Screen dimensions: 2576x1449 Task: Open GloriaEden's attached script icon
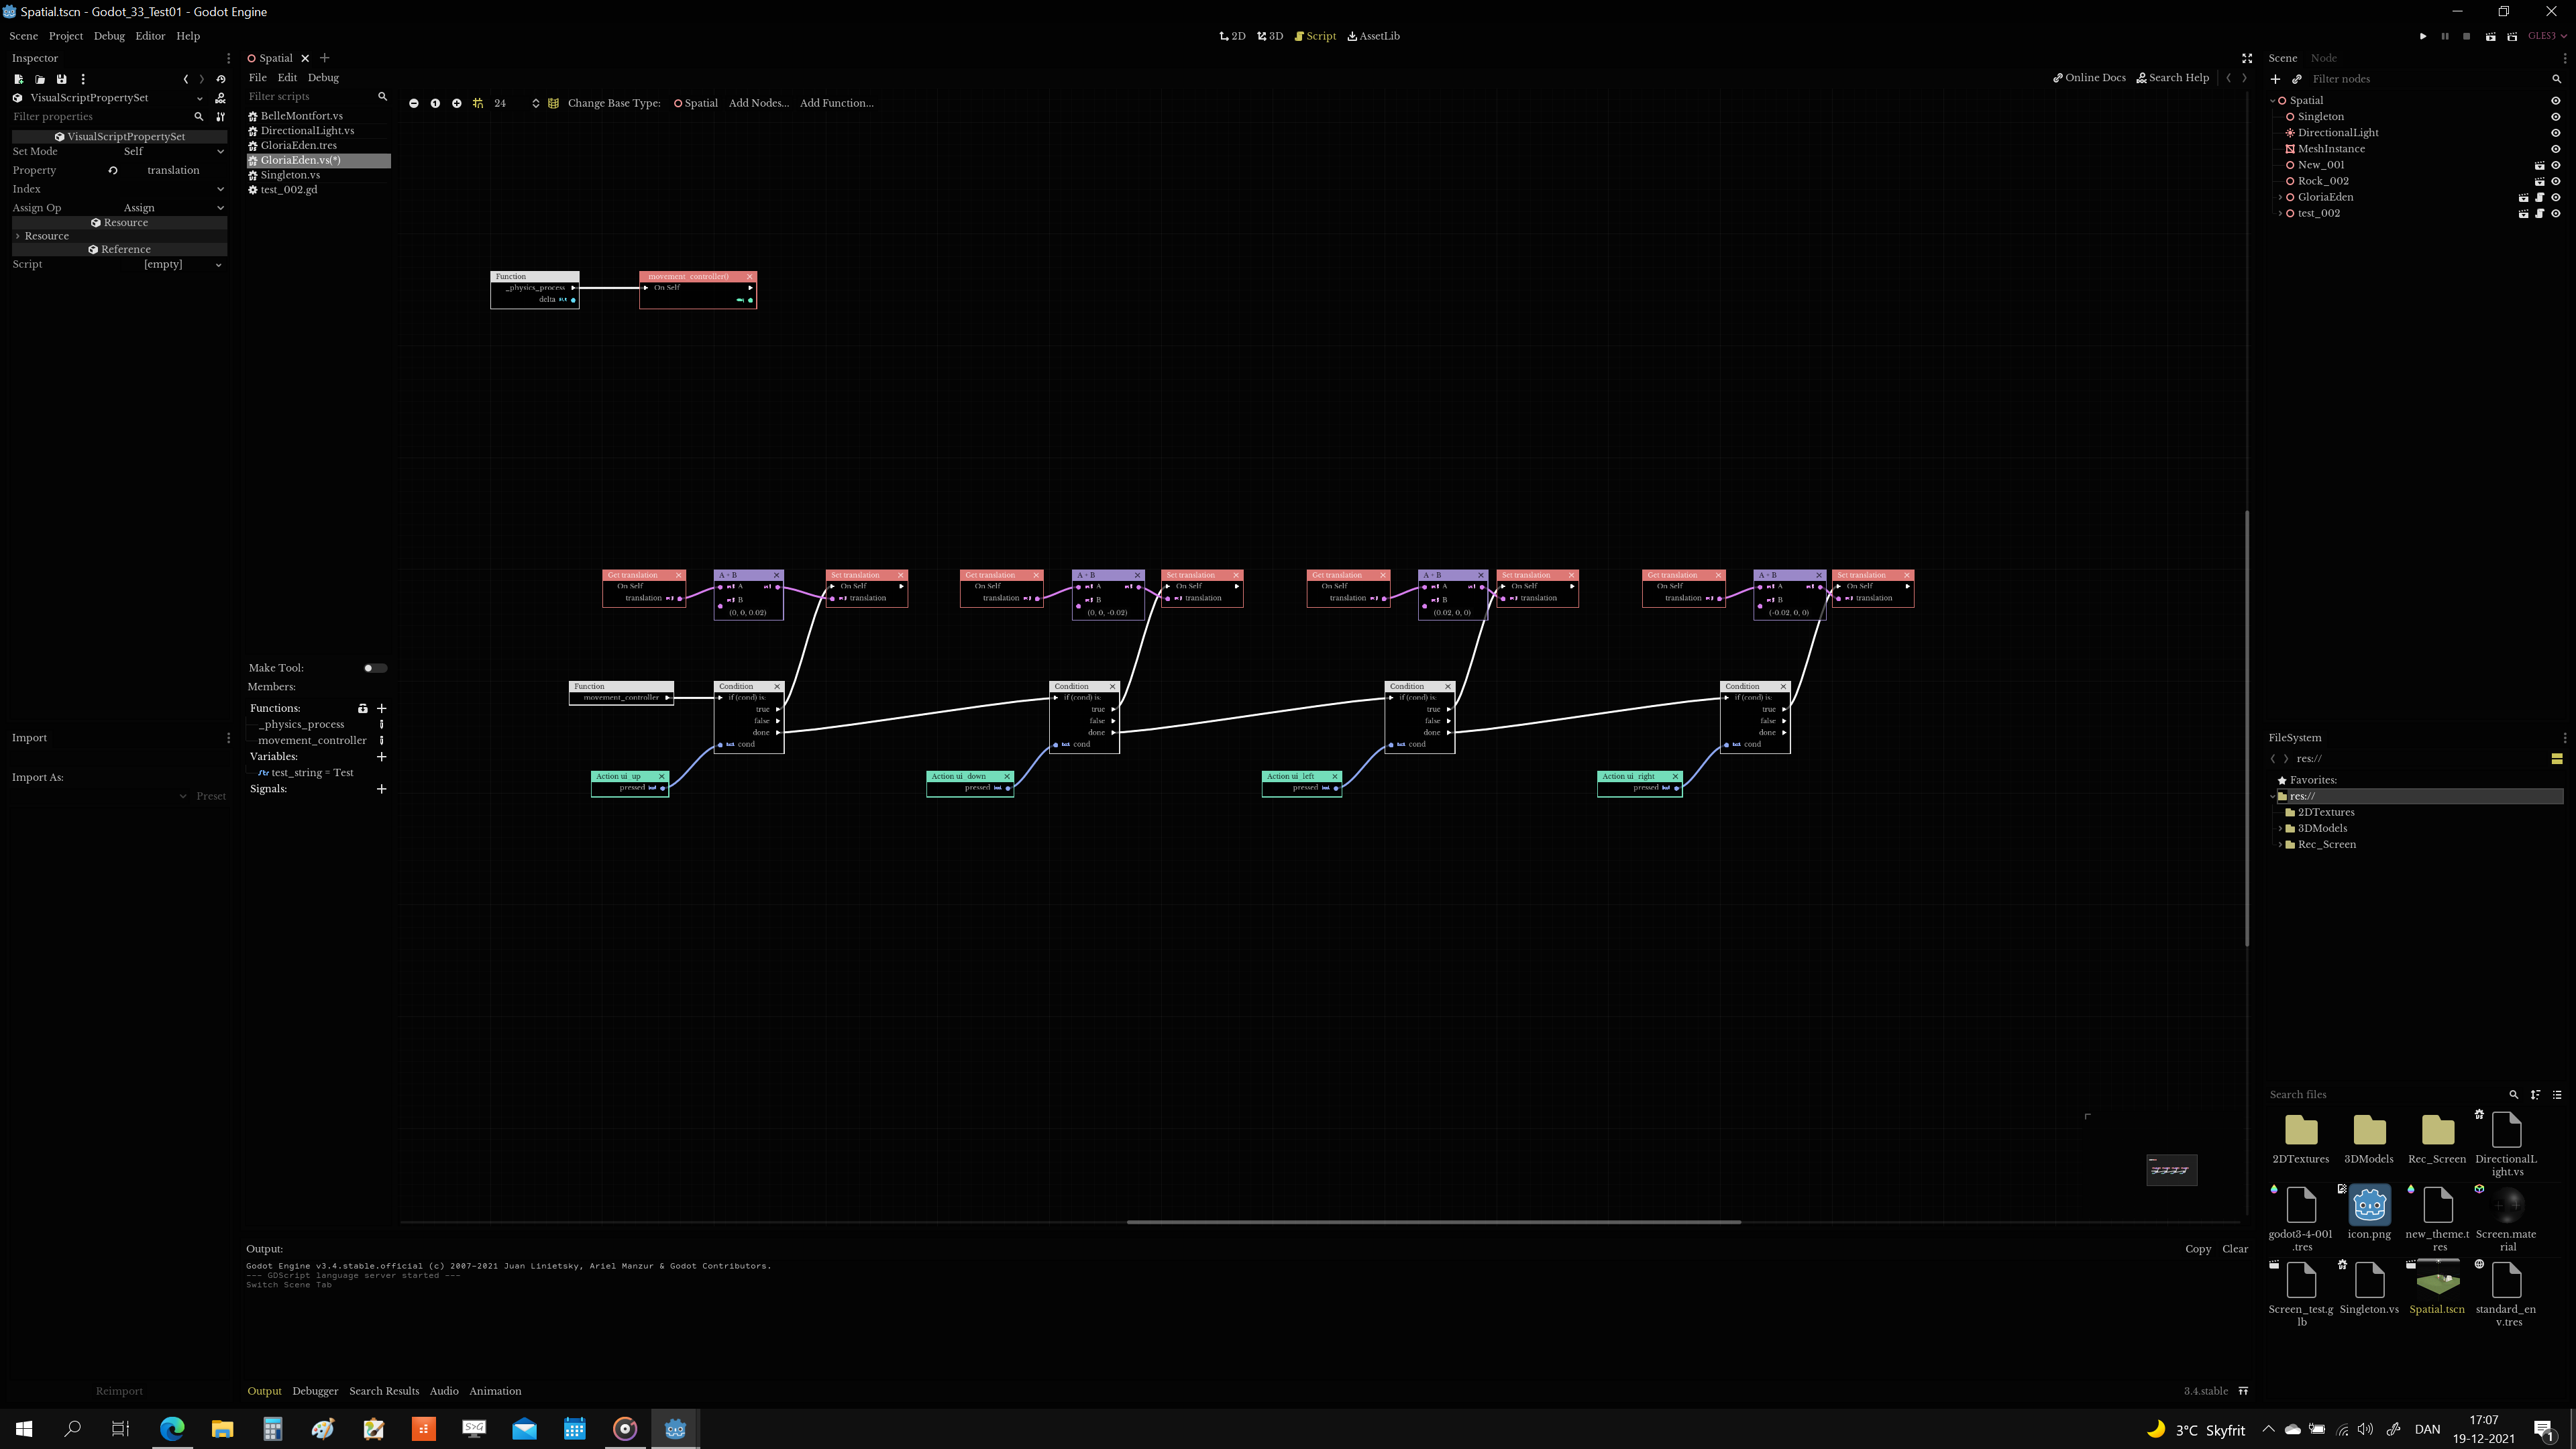2540,197
